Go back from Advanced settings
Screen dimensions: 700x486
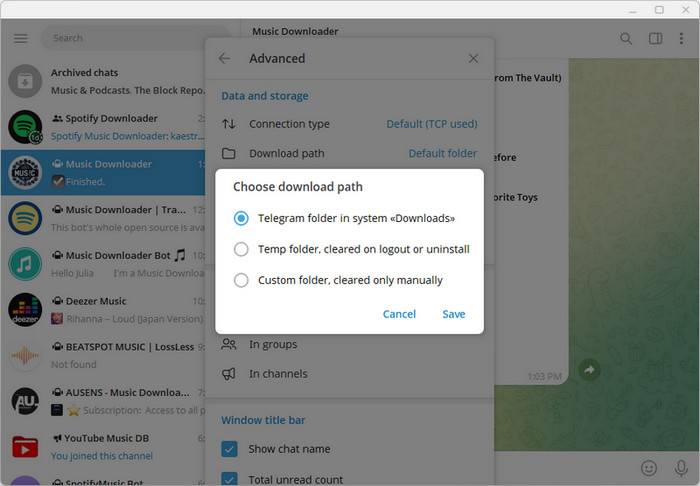coord(224,58)
